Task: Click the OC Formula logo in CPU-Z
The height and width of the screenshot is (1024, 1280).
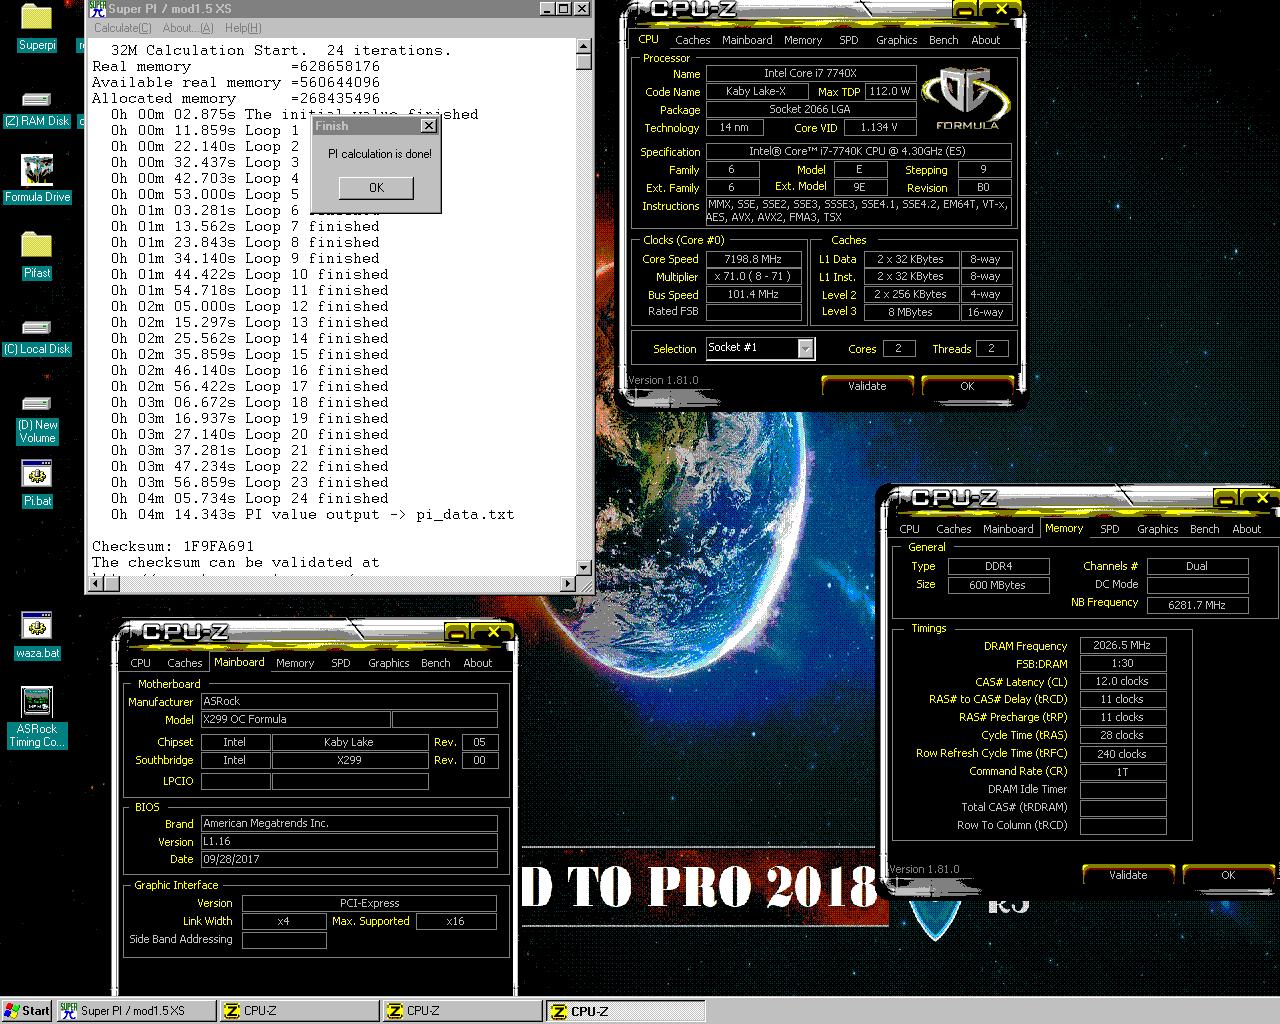Action: tap(967, 100)
